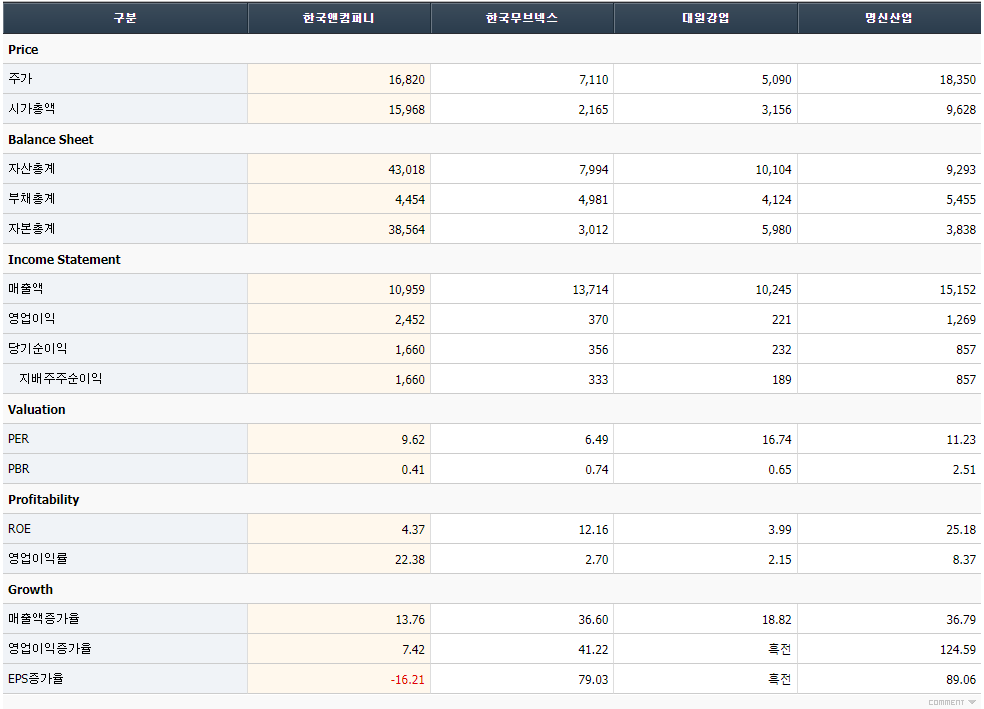Click the 구분 column header
This screenshot has width=984, height=709.
point(125,18)
